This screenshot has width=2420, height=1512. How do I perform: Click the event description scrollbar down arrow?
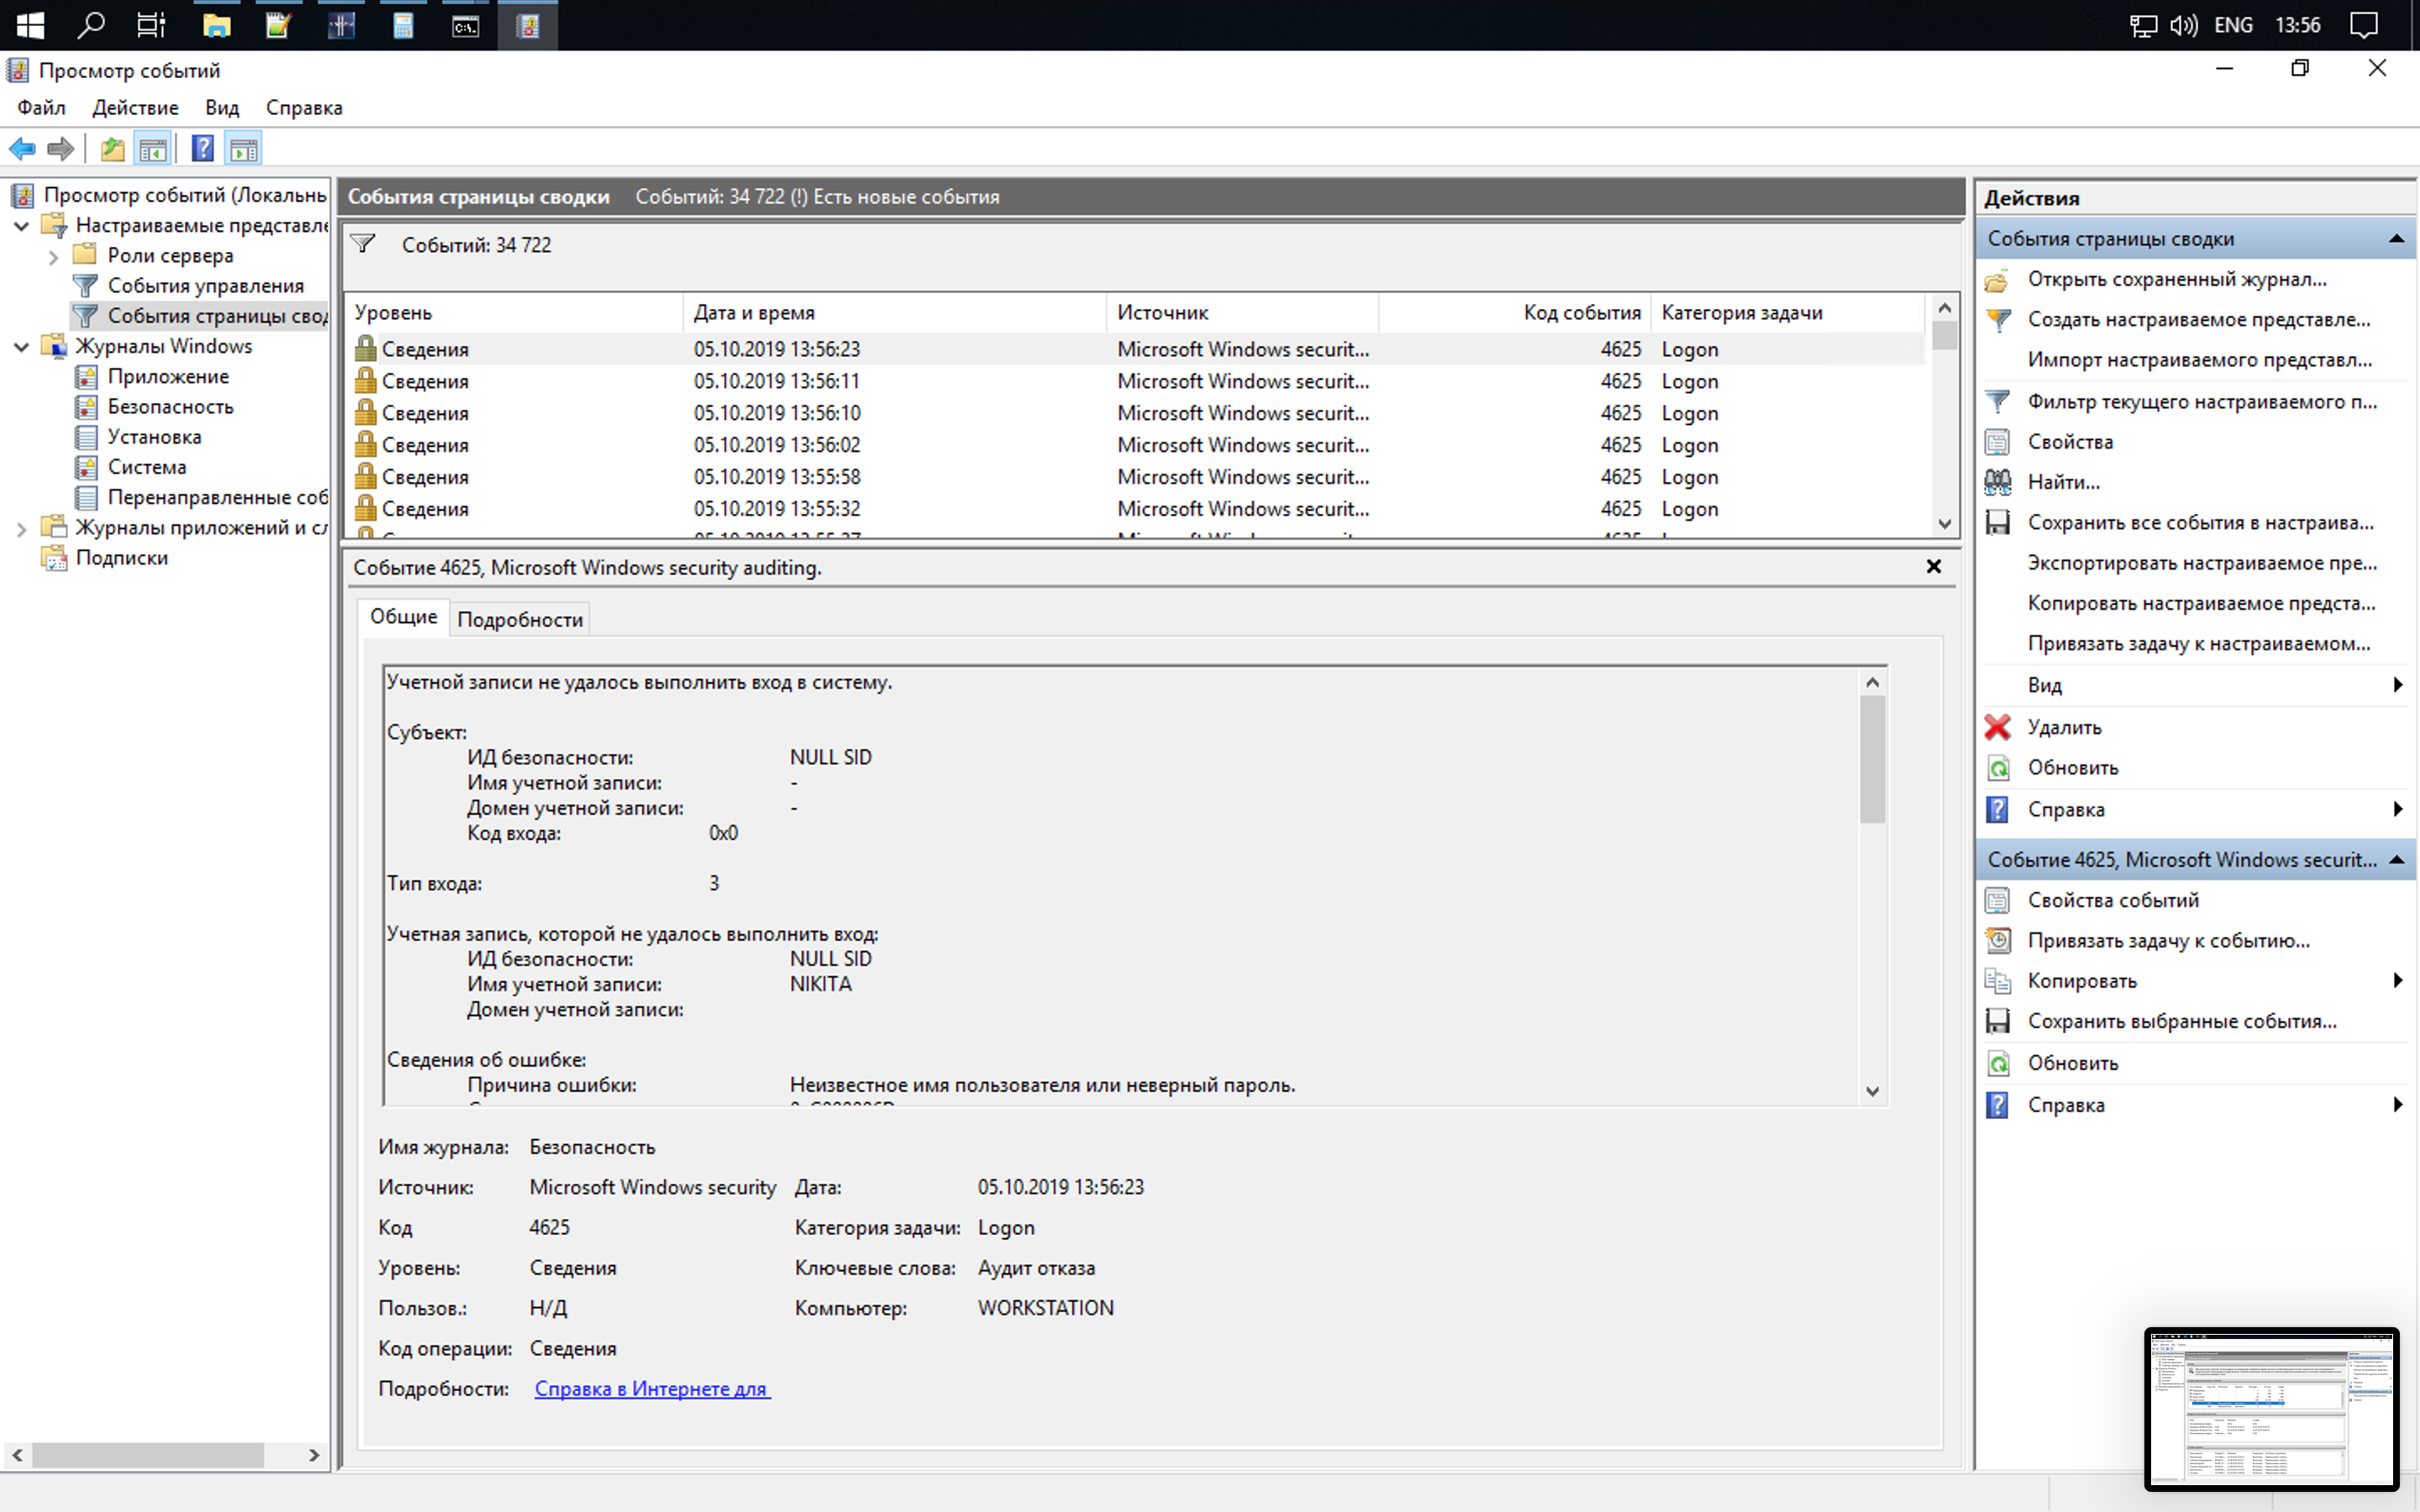click(1872, 1091)
